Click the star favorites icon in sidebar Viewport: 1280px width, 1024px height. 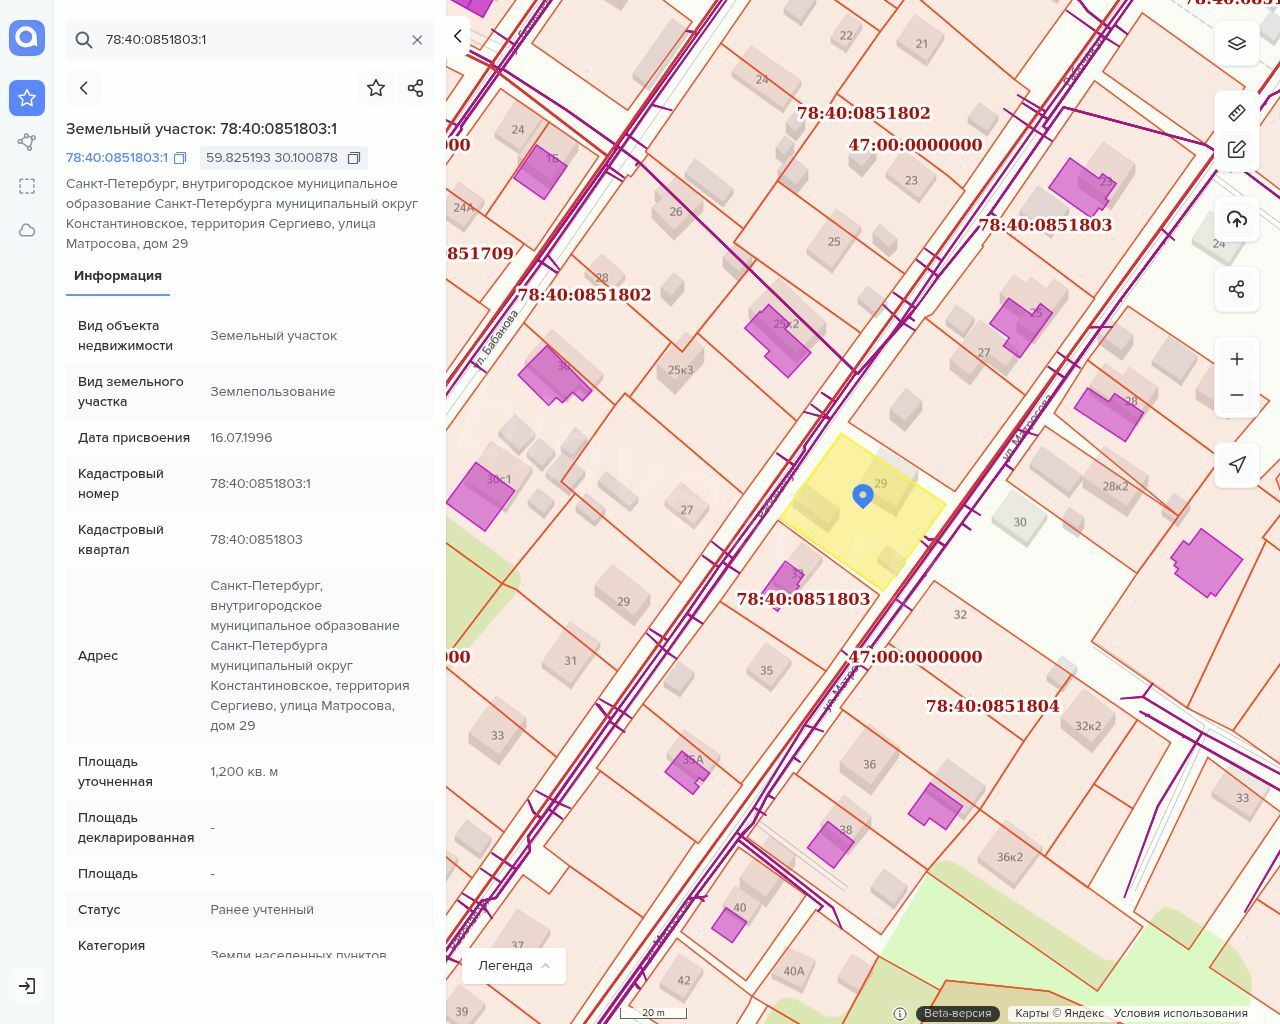coord(27,98)
